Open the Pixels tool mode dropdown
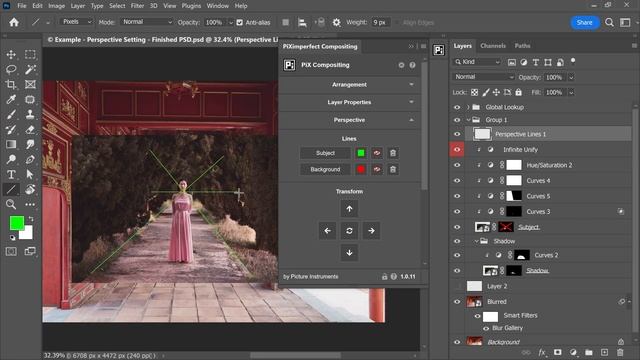Viewport: 640px width, 360px height. point(76,22)
